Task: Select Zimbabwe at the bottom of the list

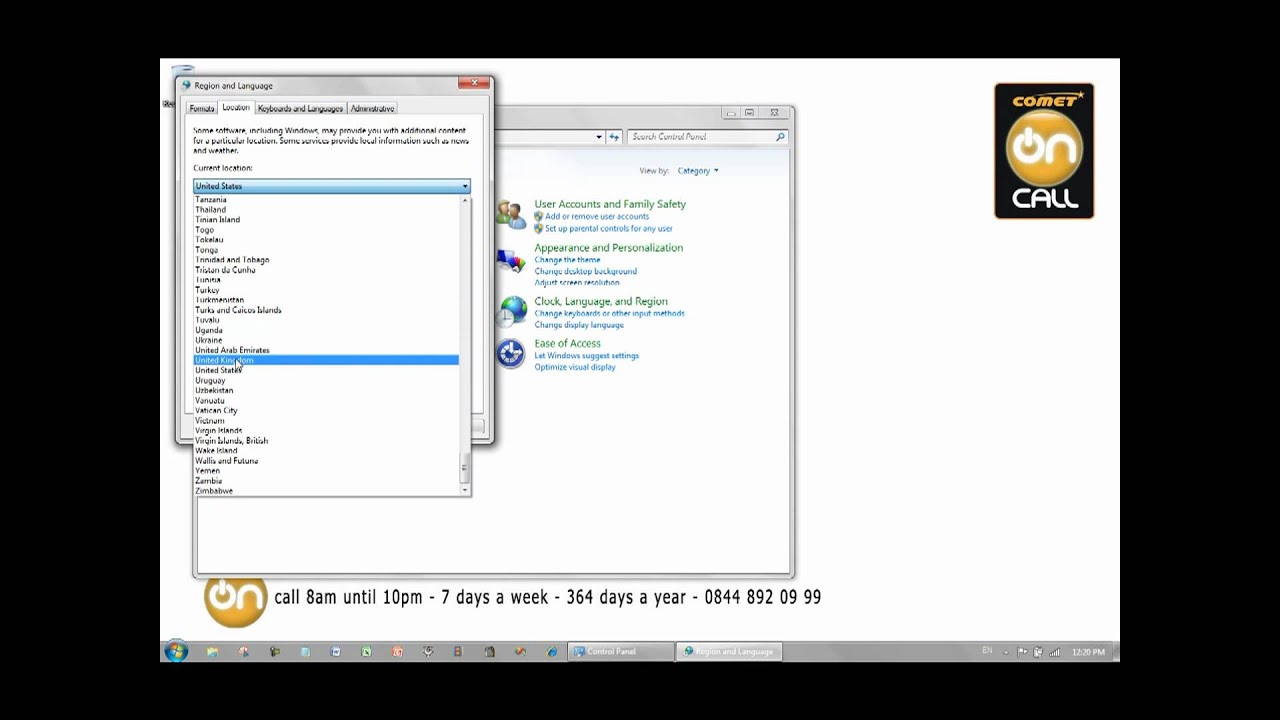Action: [x=326, y=491]
